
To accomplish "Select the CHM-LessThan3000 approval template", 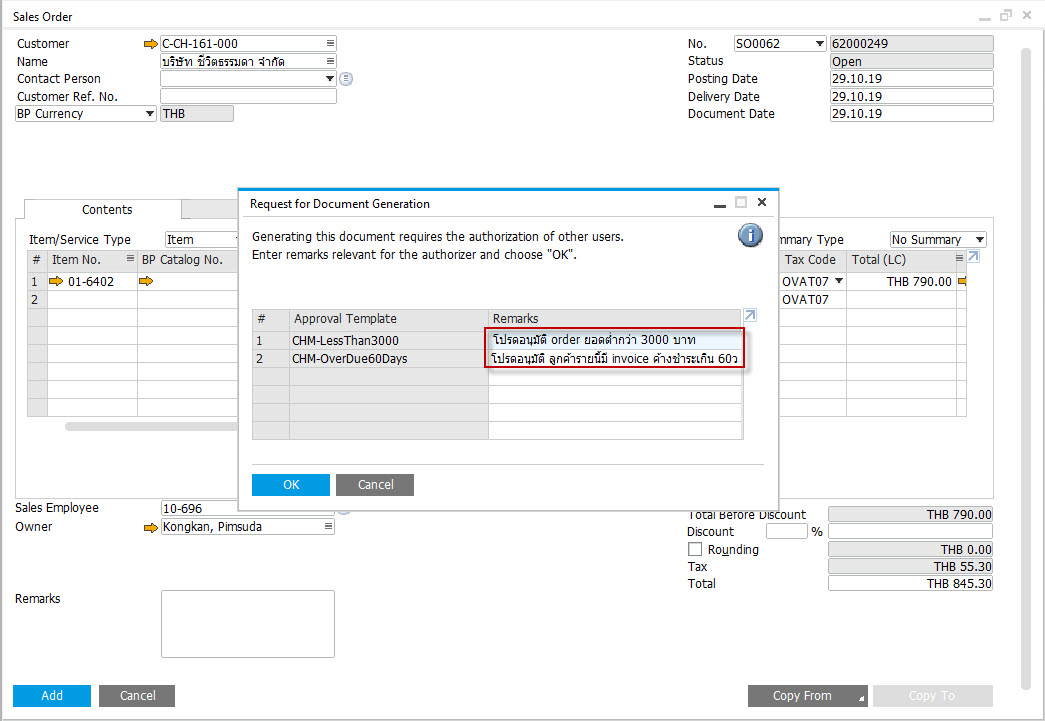I will pyautogui.click(x=389, y=341).
